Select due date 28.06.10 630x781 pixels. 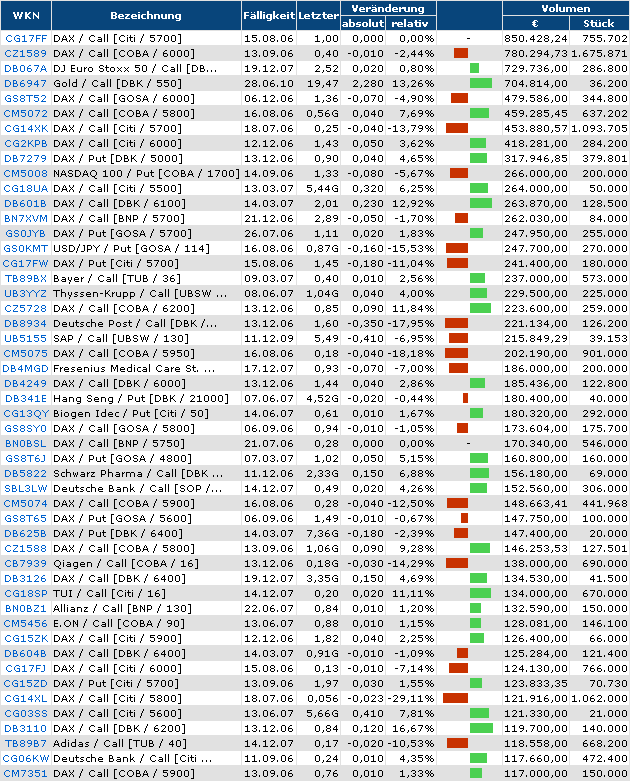tap(269, 83)
